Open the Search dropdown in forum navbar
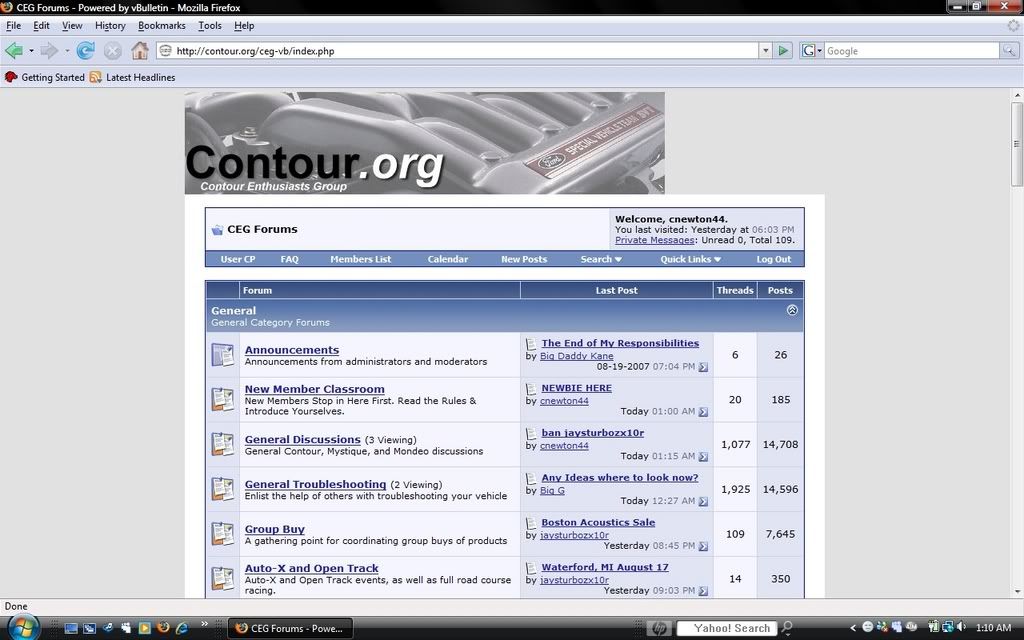 click(x=601, y=259)
